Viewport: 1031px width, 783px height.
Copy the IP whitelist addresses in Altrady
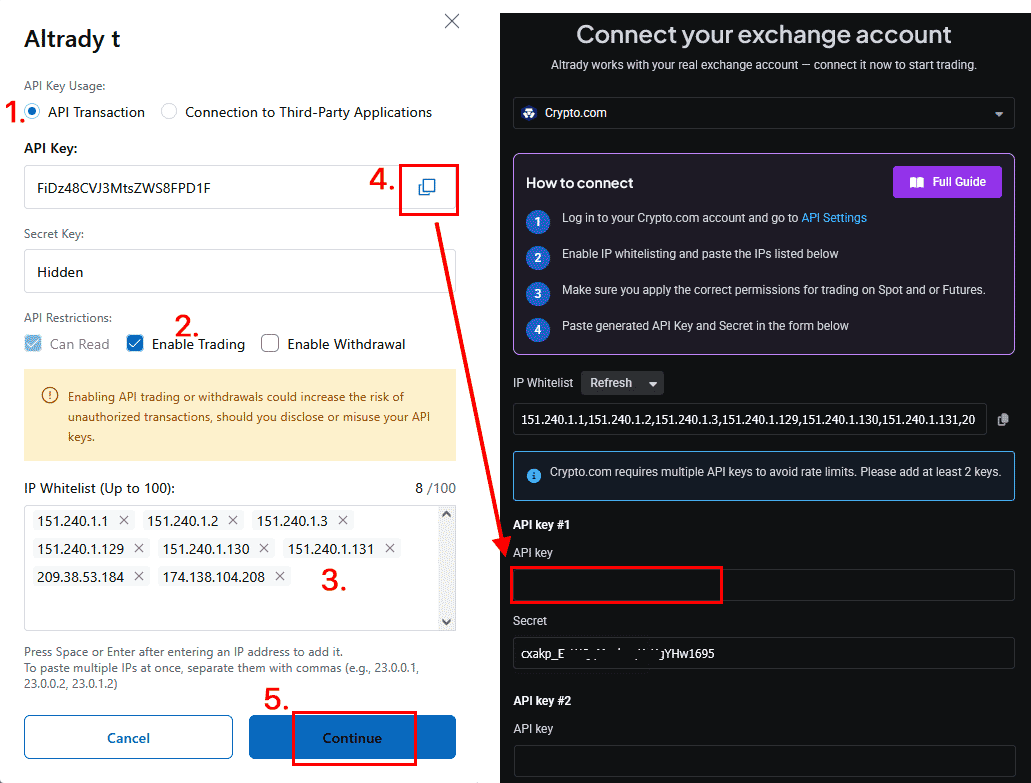click(1003, 419)
